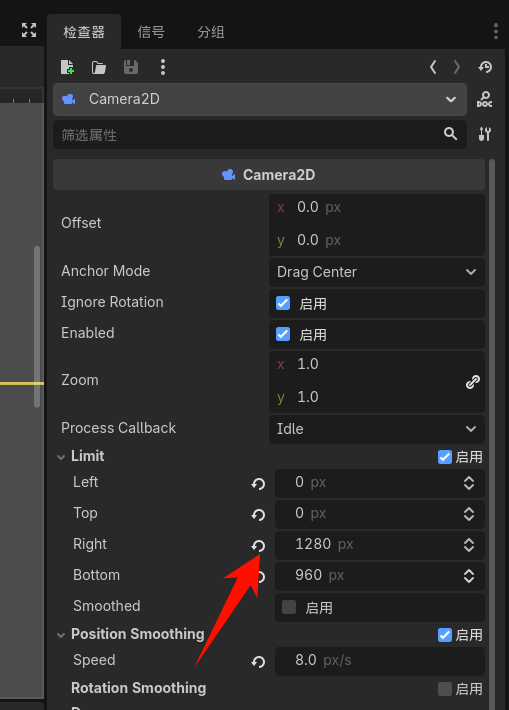Click the create new resource icon

67,67
